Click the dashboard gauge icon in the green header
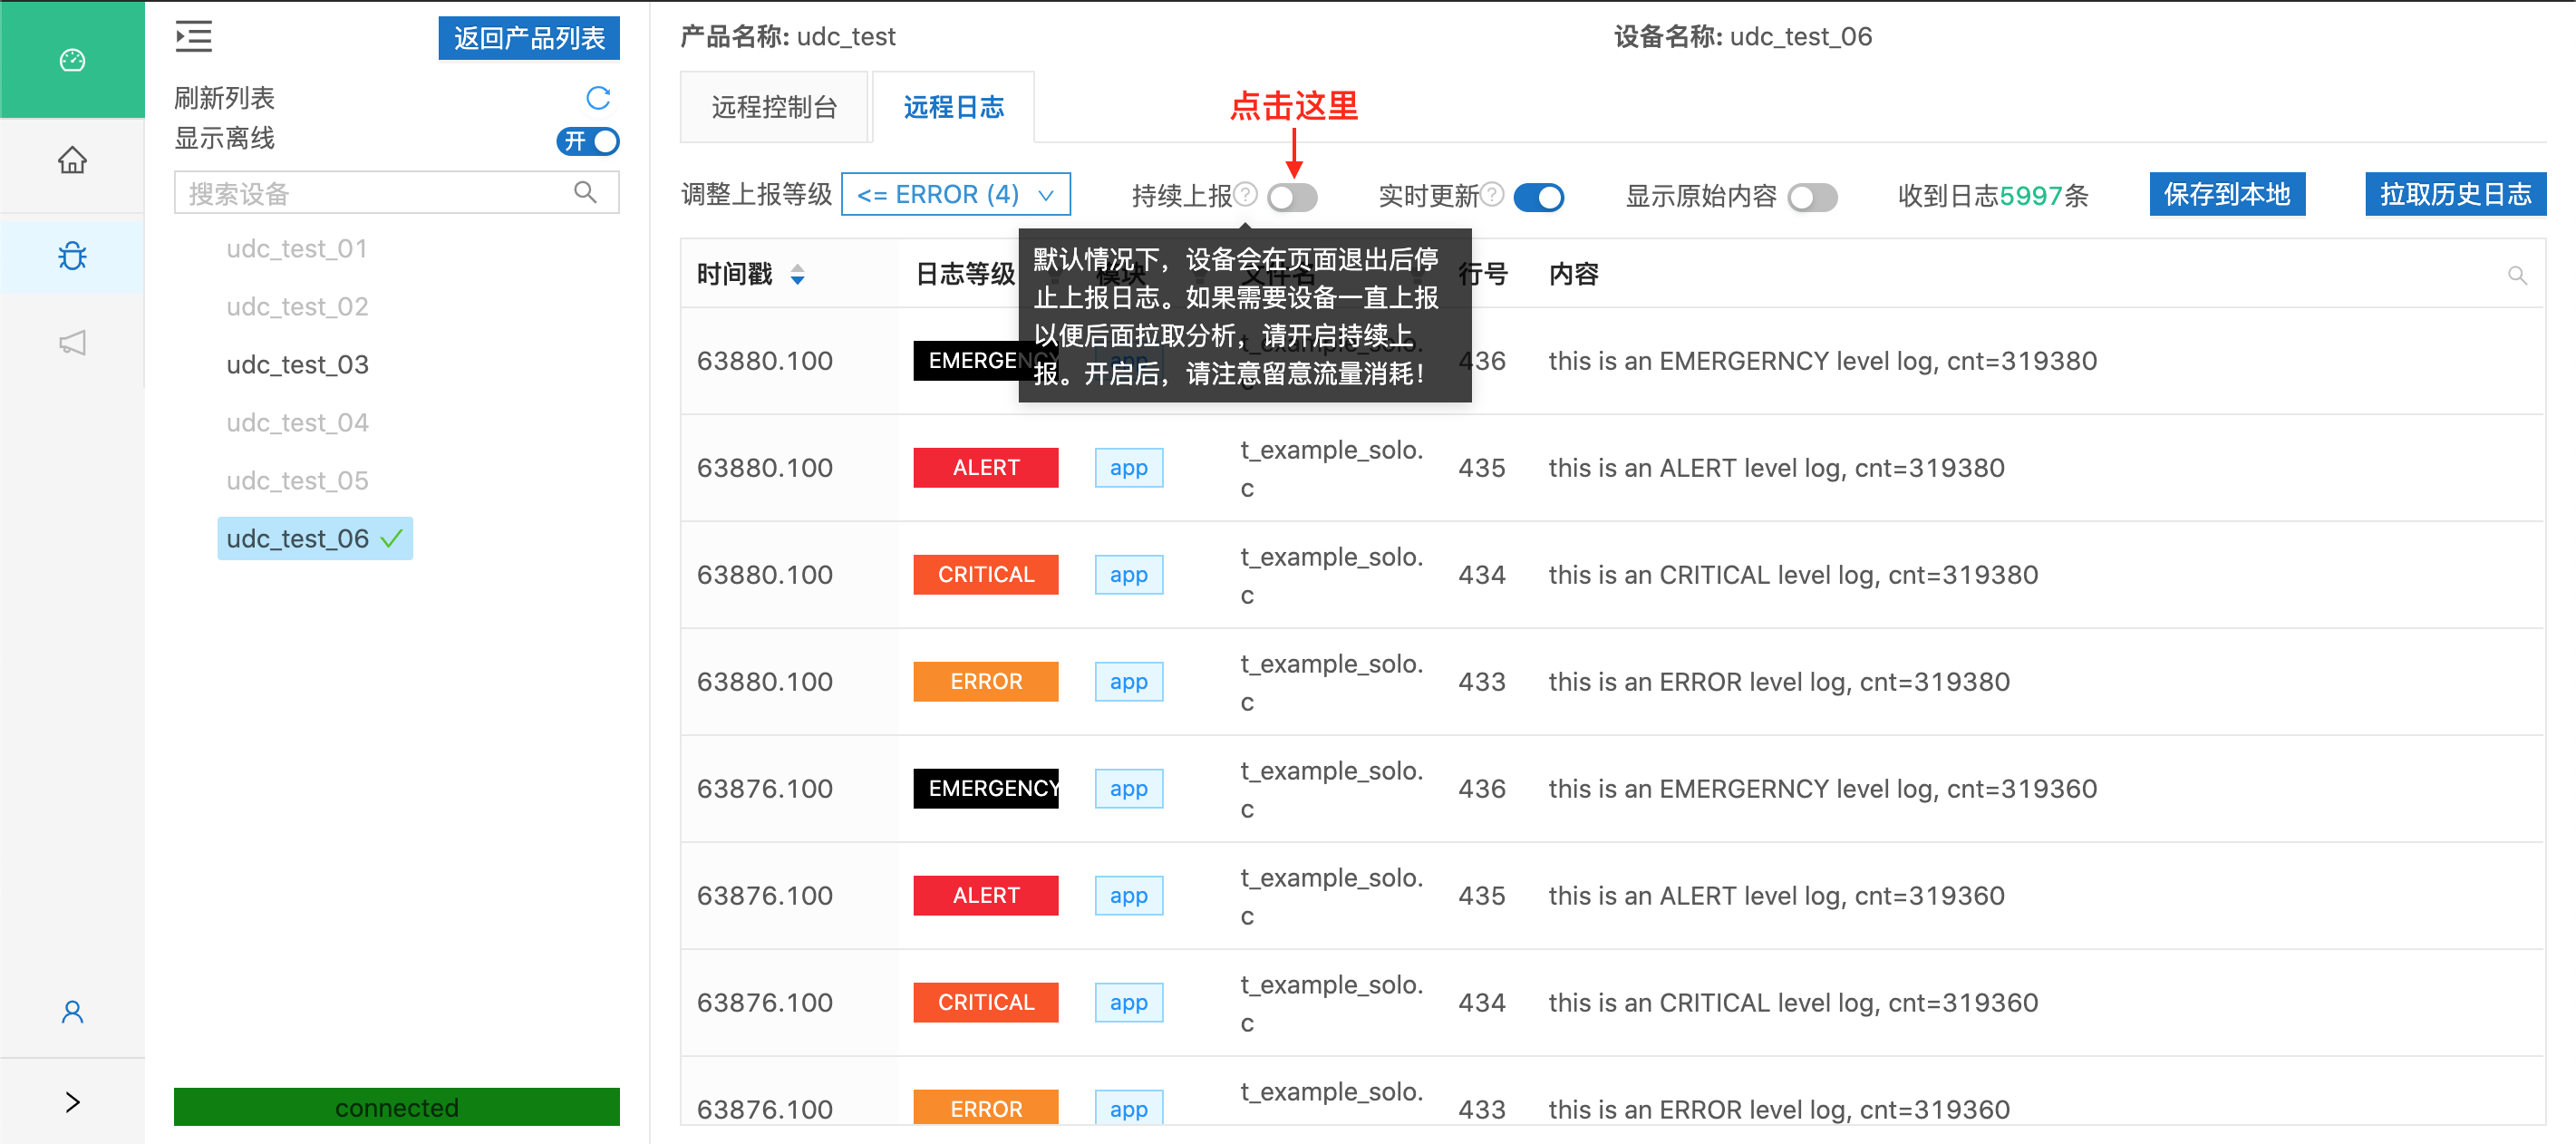 72,60
